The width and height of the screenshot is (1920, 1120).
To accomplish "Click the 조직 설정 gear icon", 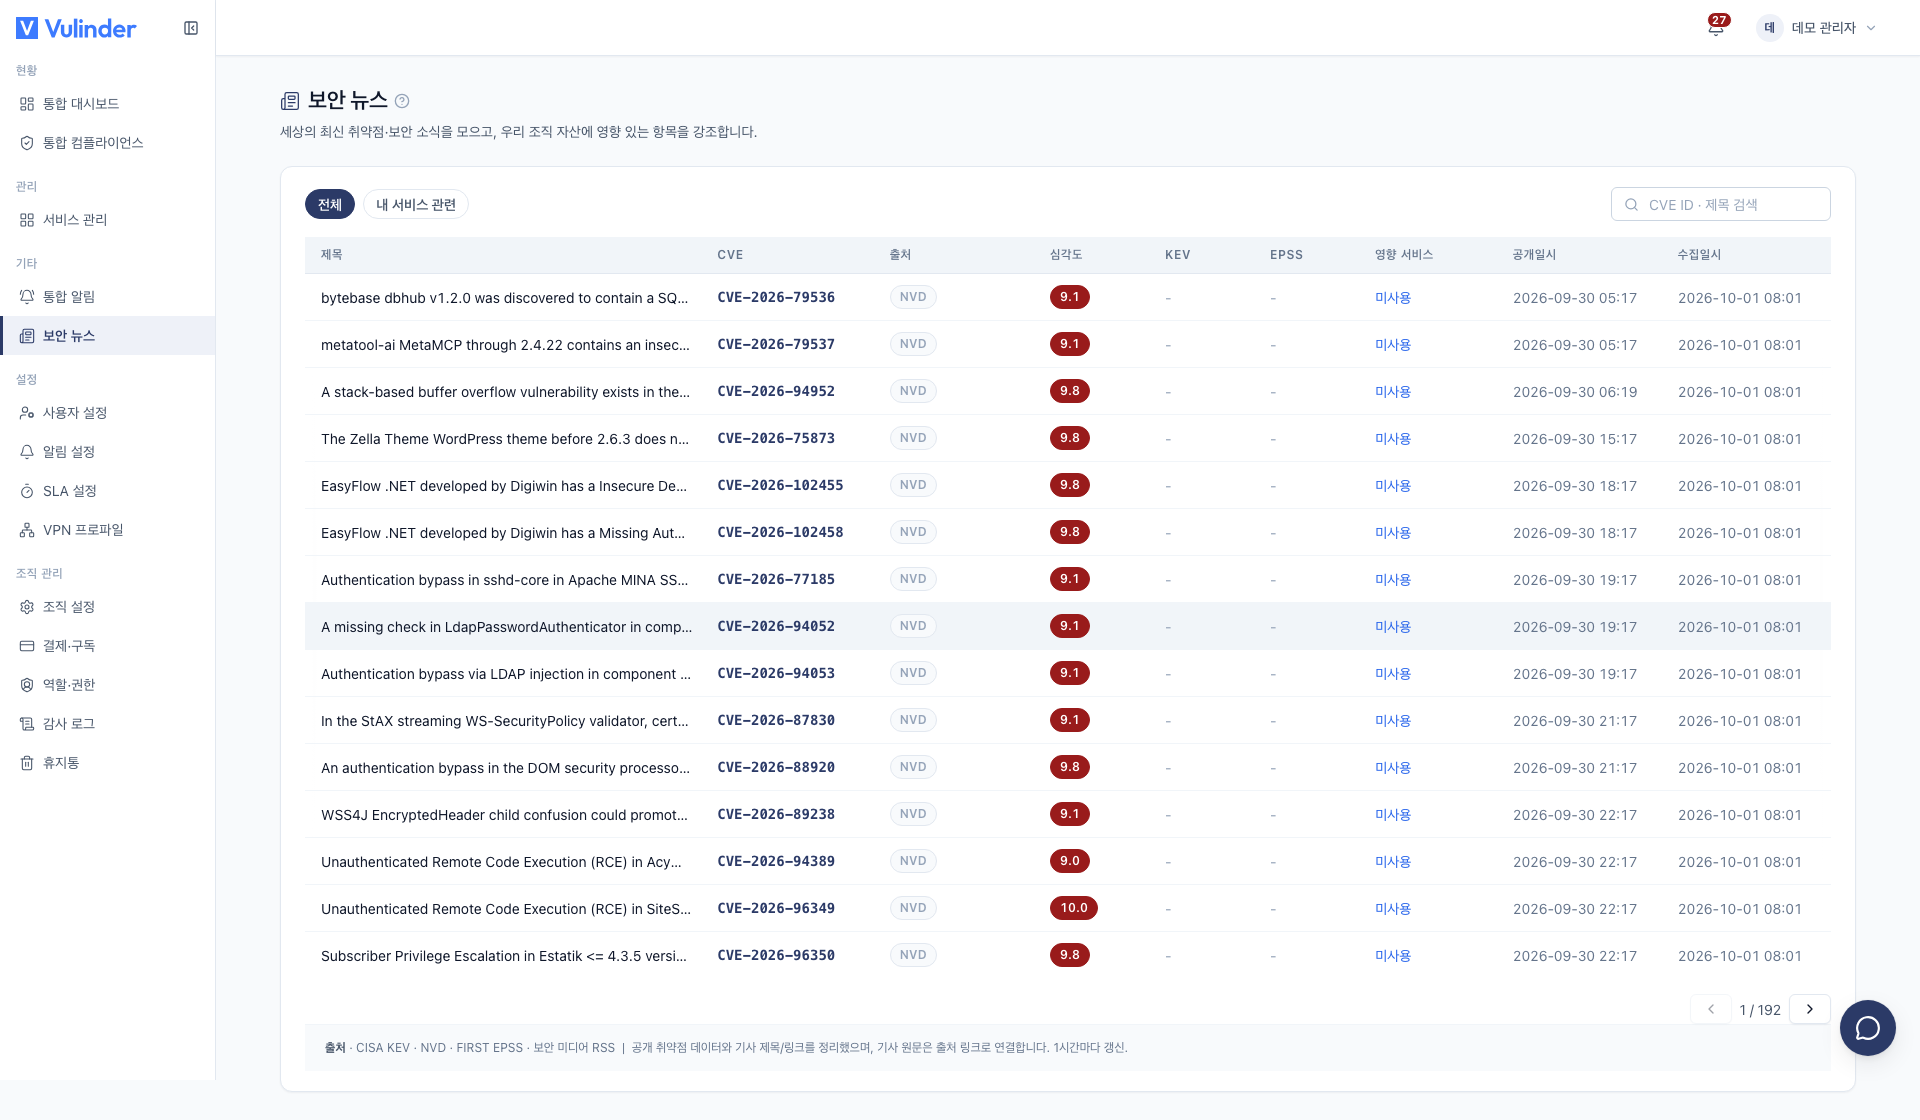I will 27,607.
